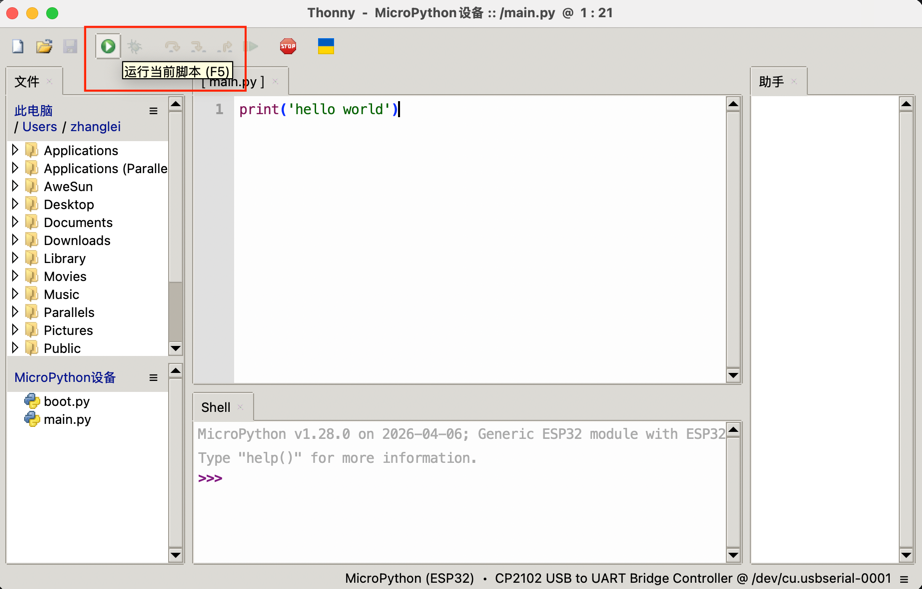The image size is (922, 589).
Task: Navigate to zhanglei in the path
Action: 95,127
